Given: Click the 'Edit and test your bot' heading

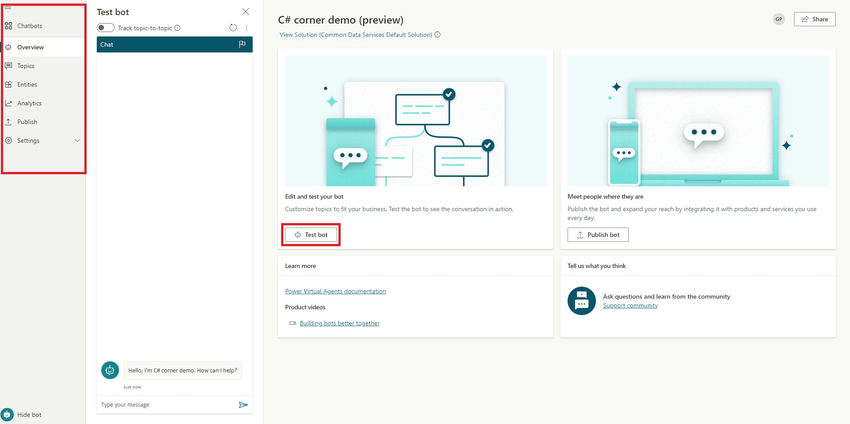Looking at the screenshot, I should [314, 196].
